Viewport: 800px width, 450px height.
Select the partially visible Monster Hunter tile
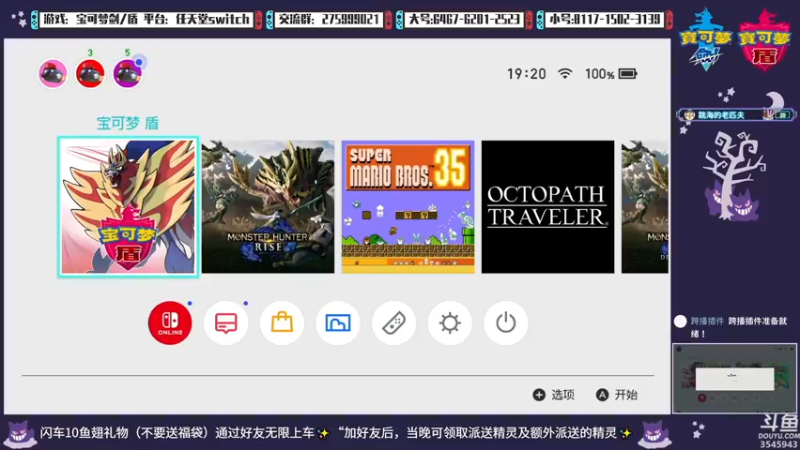point(645,207)
